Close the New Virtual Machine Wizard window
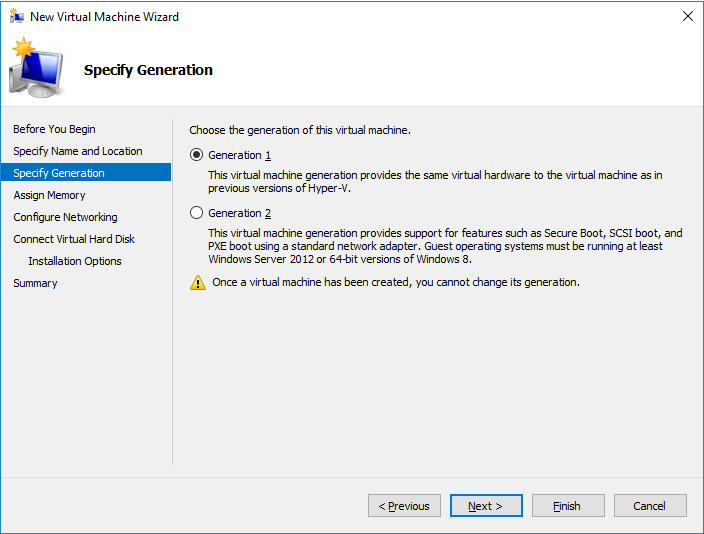Screen dimensions: 704x534 (x=687, y=17)
